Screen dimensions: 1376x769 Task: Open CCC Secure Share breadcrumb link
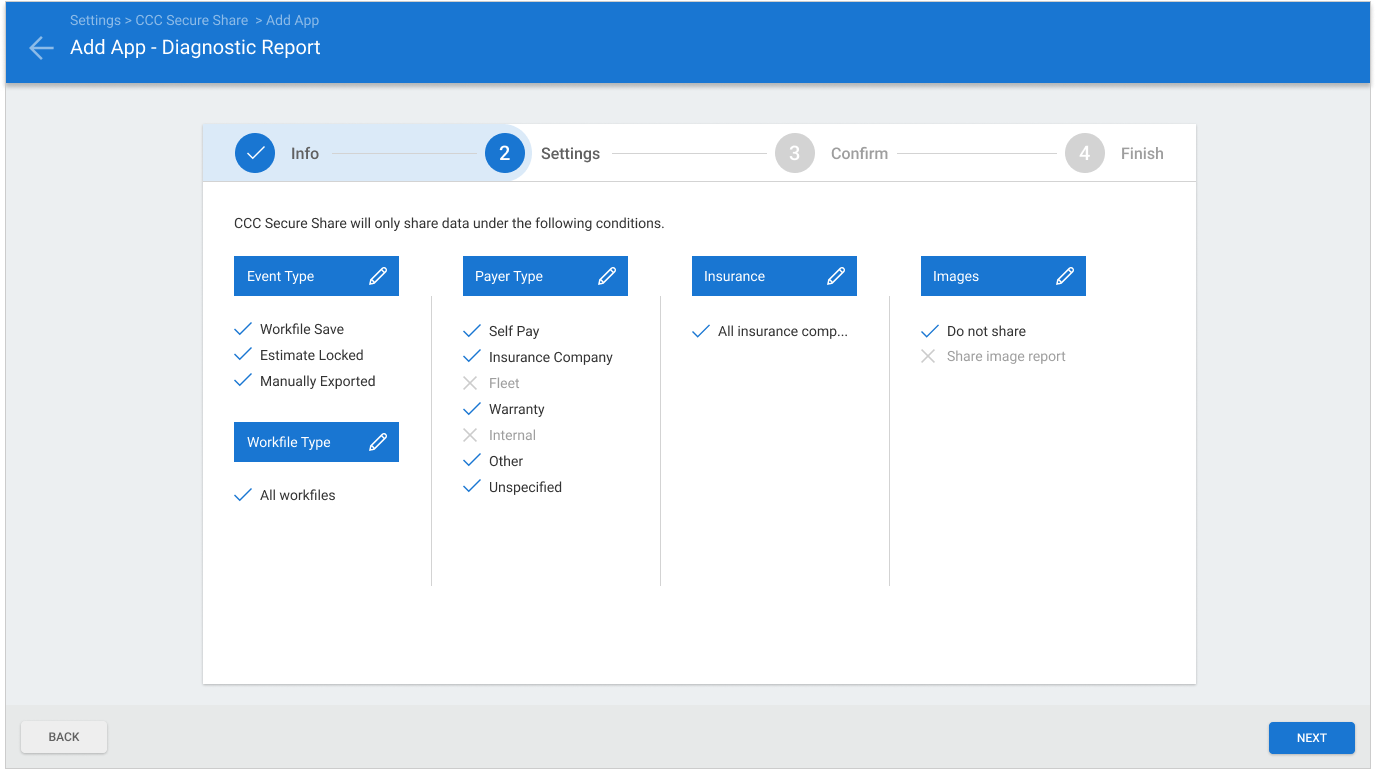192,20
